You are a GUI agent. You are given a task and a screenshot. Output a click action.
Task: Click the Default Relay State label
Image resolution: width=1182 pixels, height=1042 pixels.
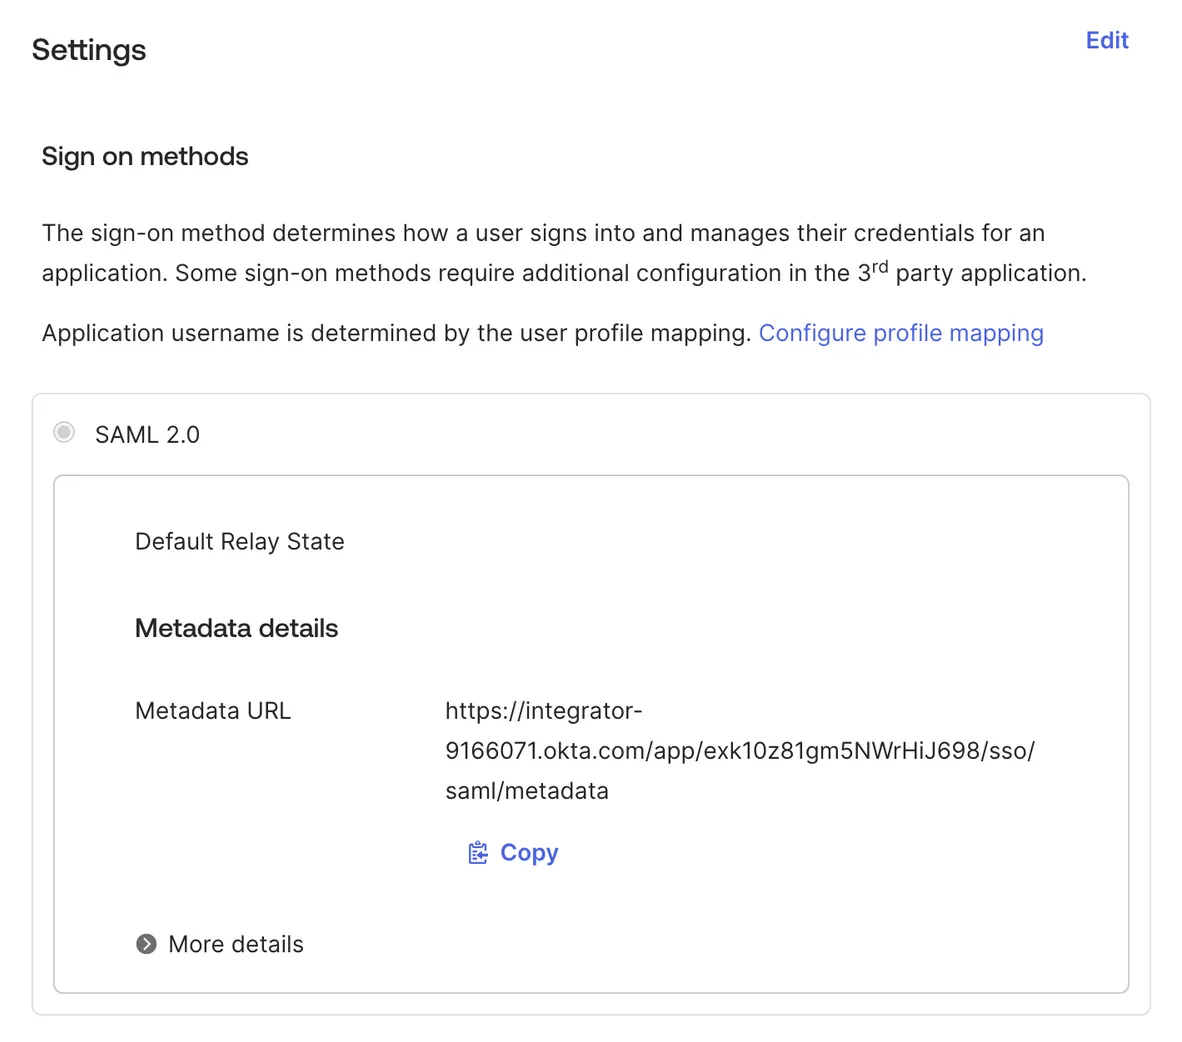pyautogui.click(x=240, y=541)
